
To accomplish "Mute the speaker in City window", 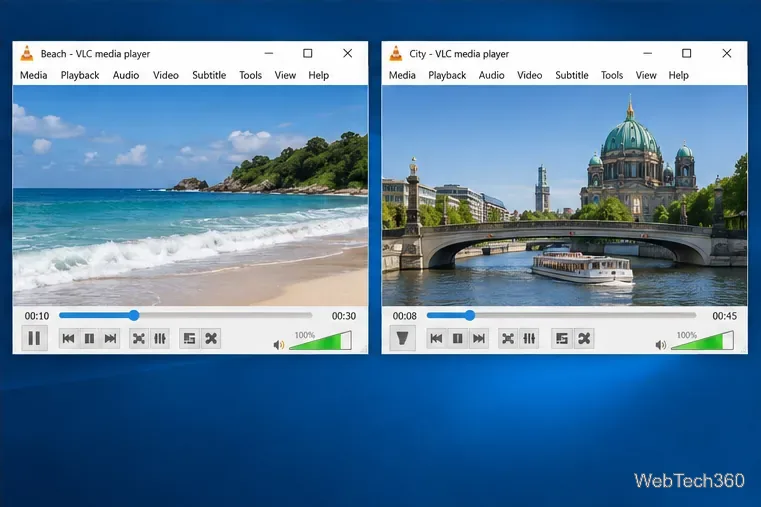I will (x=661, y=345).
